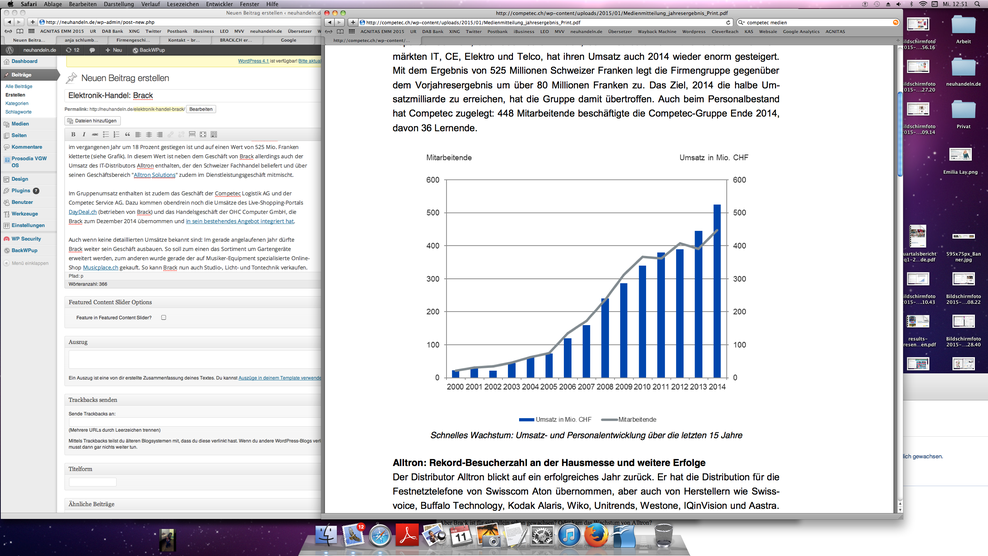Image resolution: width=988 pixels, height=556 pixels.
Task: Click the Bearbeiten permalink button
Action: pos(201,109)
